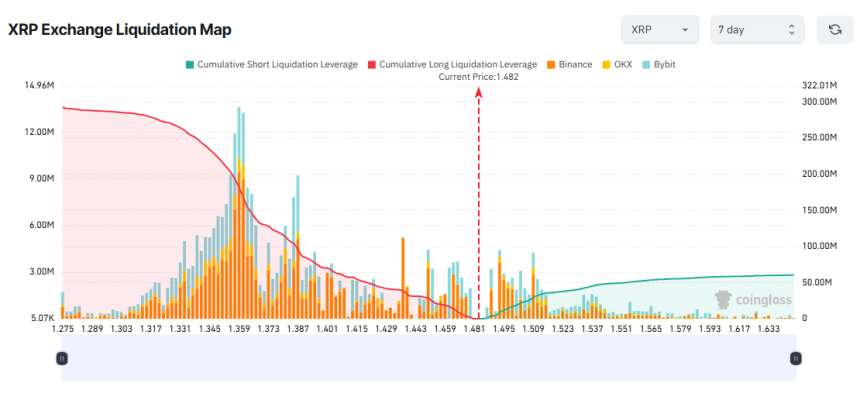Open the 7 day timeframe selector
The height and width of the screenshot is (411, 860).
(757, 30)
